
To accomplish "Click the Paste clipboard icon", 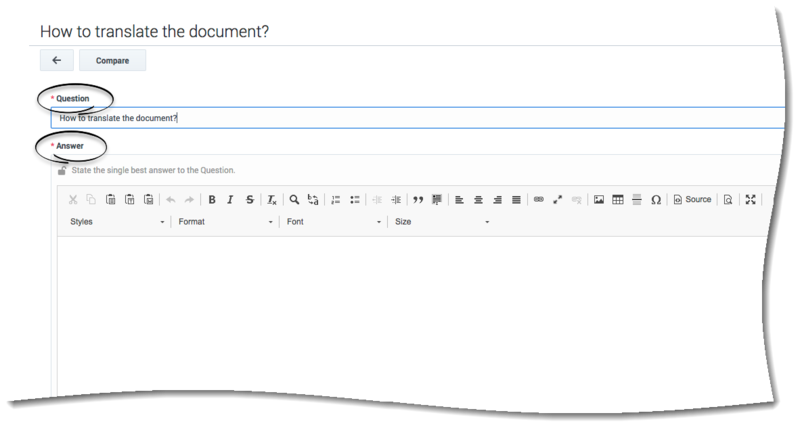I will click(x=110, y=199).
